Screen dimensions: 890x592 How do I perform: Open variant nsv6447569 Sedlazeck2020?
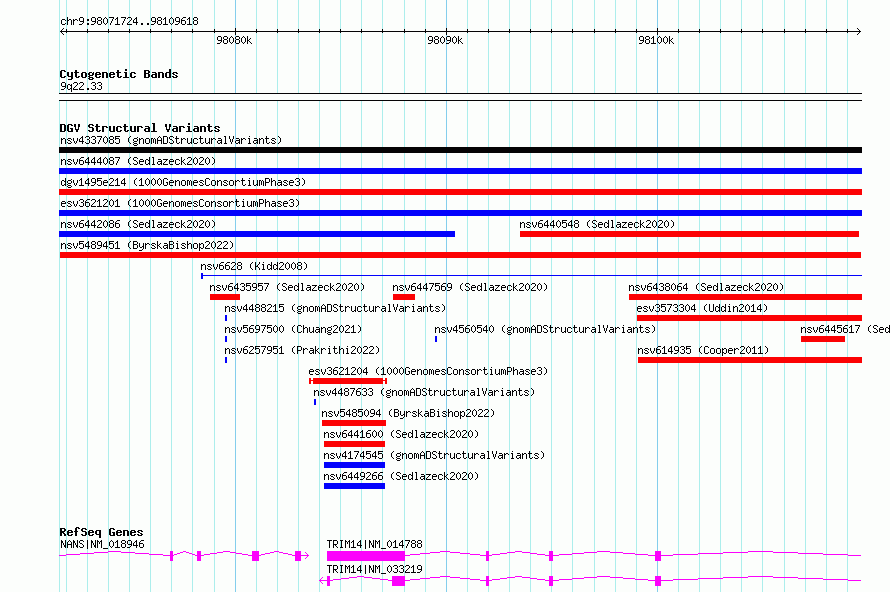tap(470, 287)
